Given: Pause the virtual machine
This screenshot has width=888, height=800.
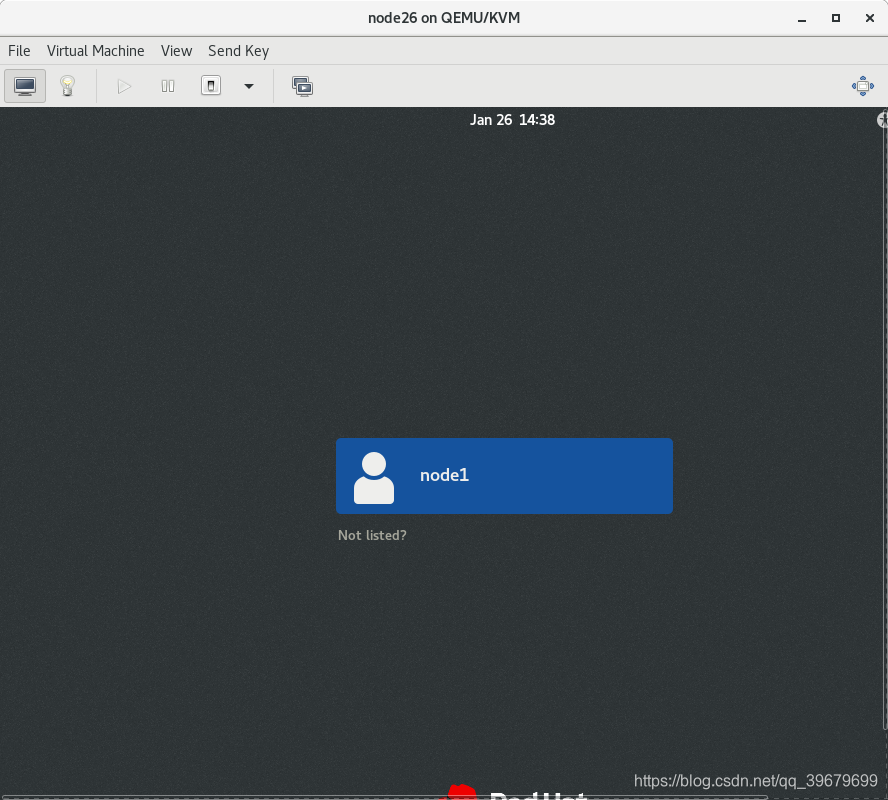Looking at the screenshot, I should 168,86.
